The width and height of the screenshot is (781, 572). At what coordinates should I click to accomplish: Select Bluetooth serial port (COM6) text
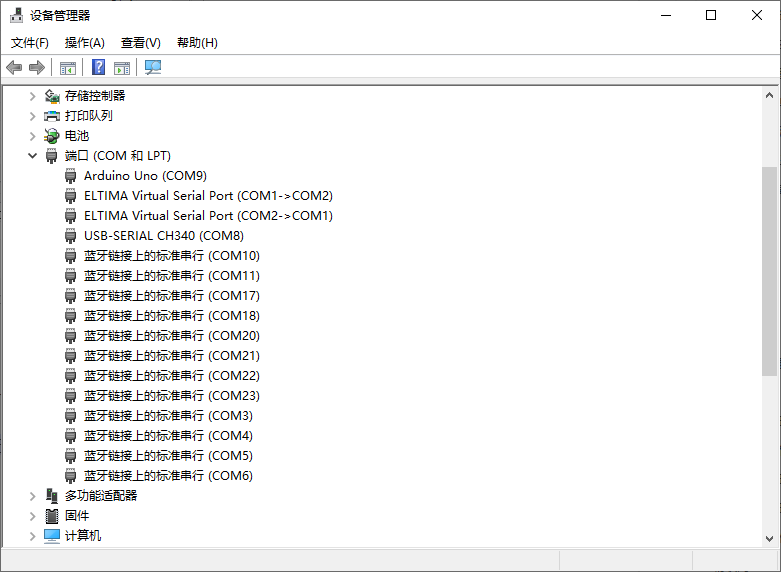[x=168, y=475]
